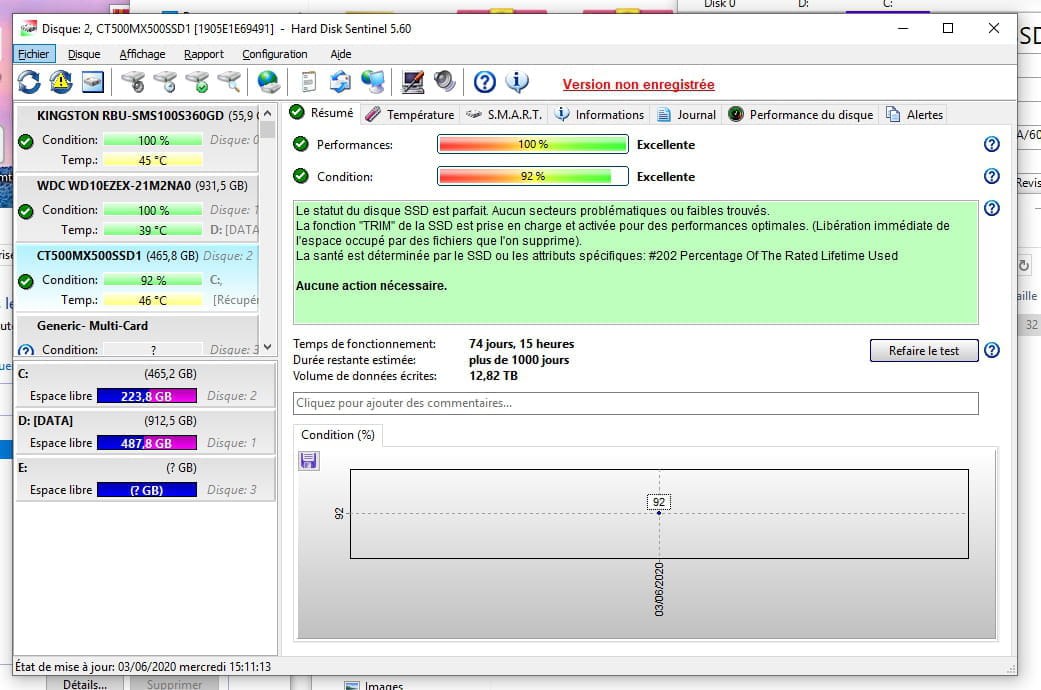The height and width of the screenshot is (690, 1041).
Task: Select the WDC WD10EZEX-21M2NA0 disk
Action: [137, 207]
